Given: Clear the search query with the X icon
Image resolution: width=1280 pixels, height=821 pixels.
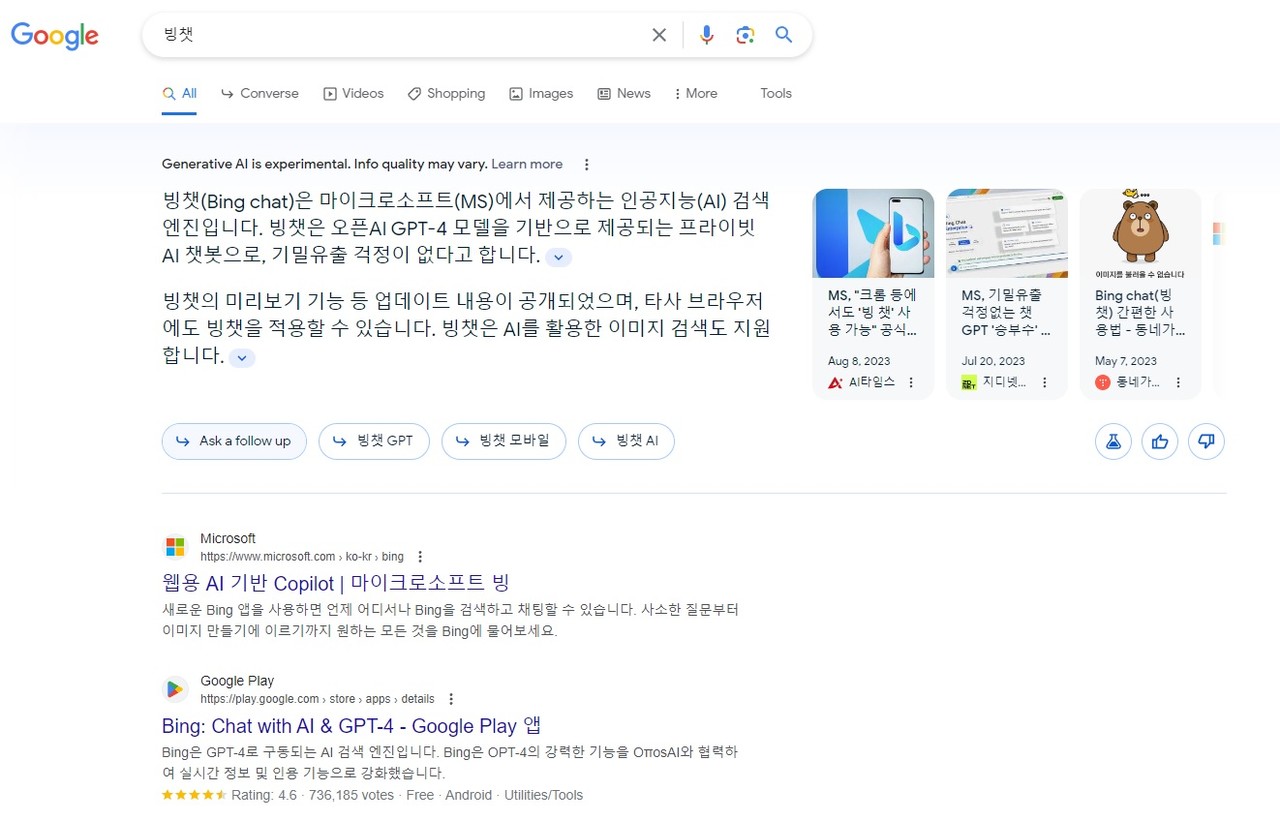Looking at the screenshot, I should pyautogui.click(x=659, y=34).
